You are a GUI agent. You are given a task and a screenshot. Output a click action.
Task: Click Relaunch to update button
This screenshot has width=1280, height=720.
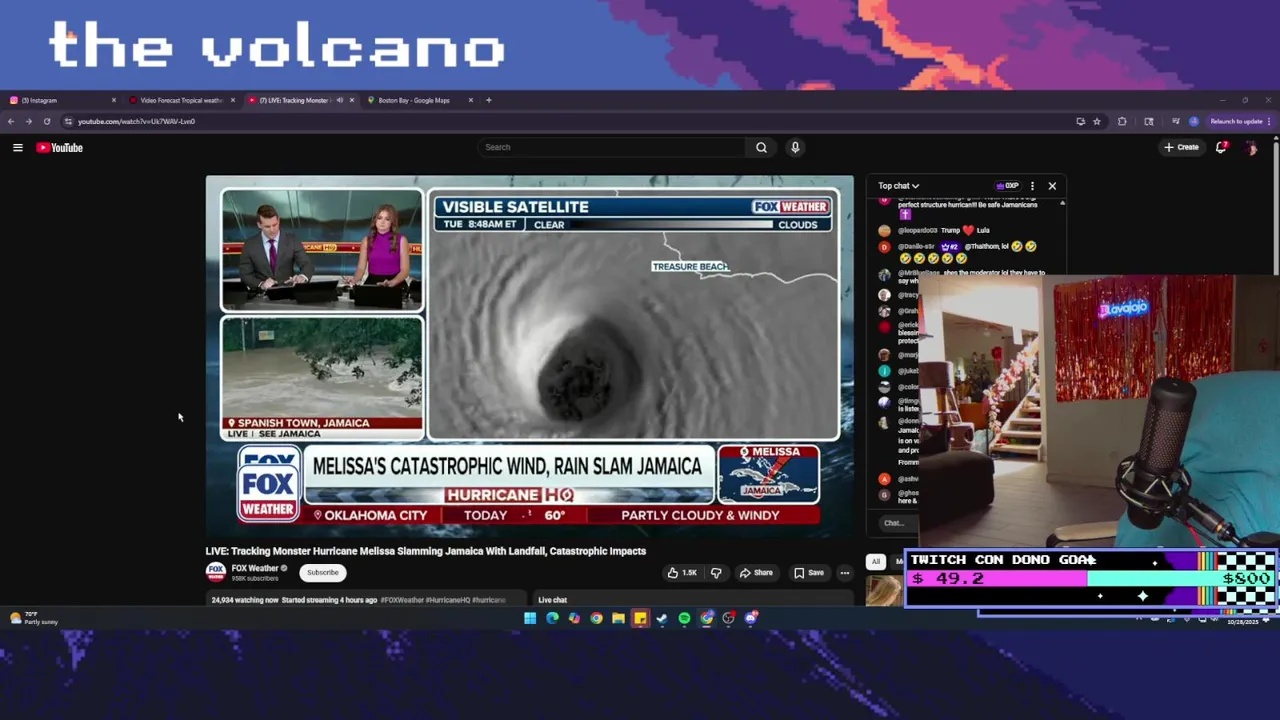(1237, 121)
